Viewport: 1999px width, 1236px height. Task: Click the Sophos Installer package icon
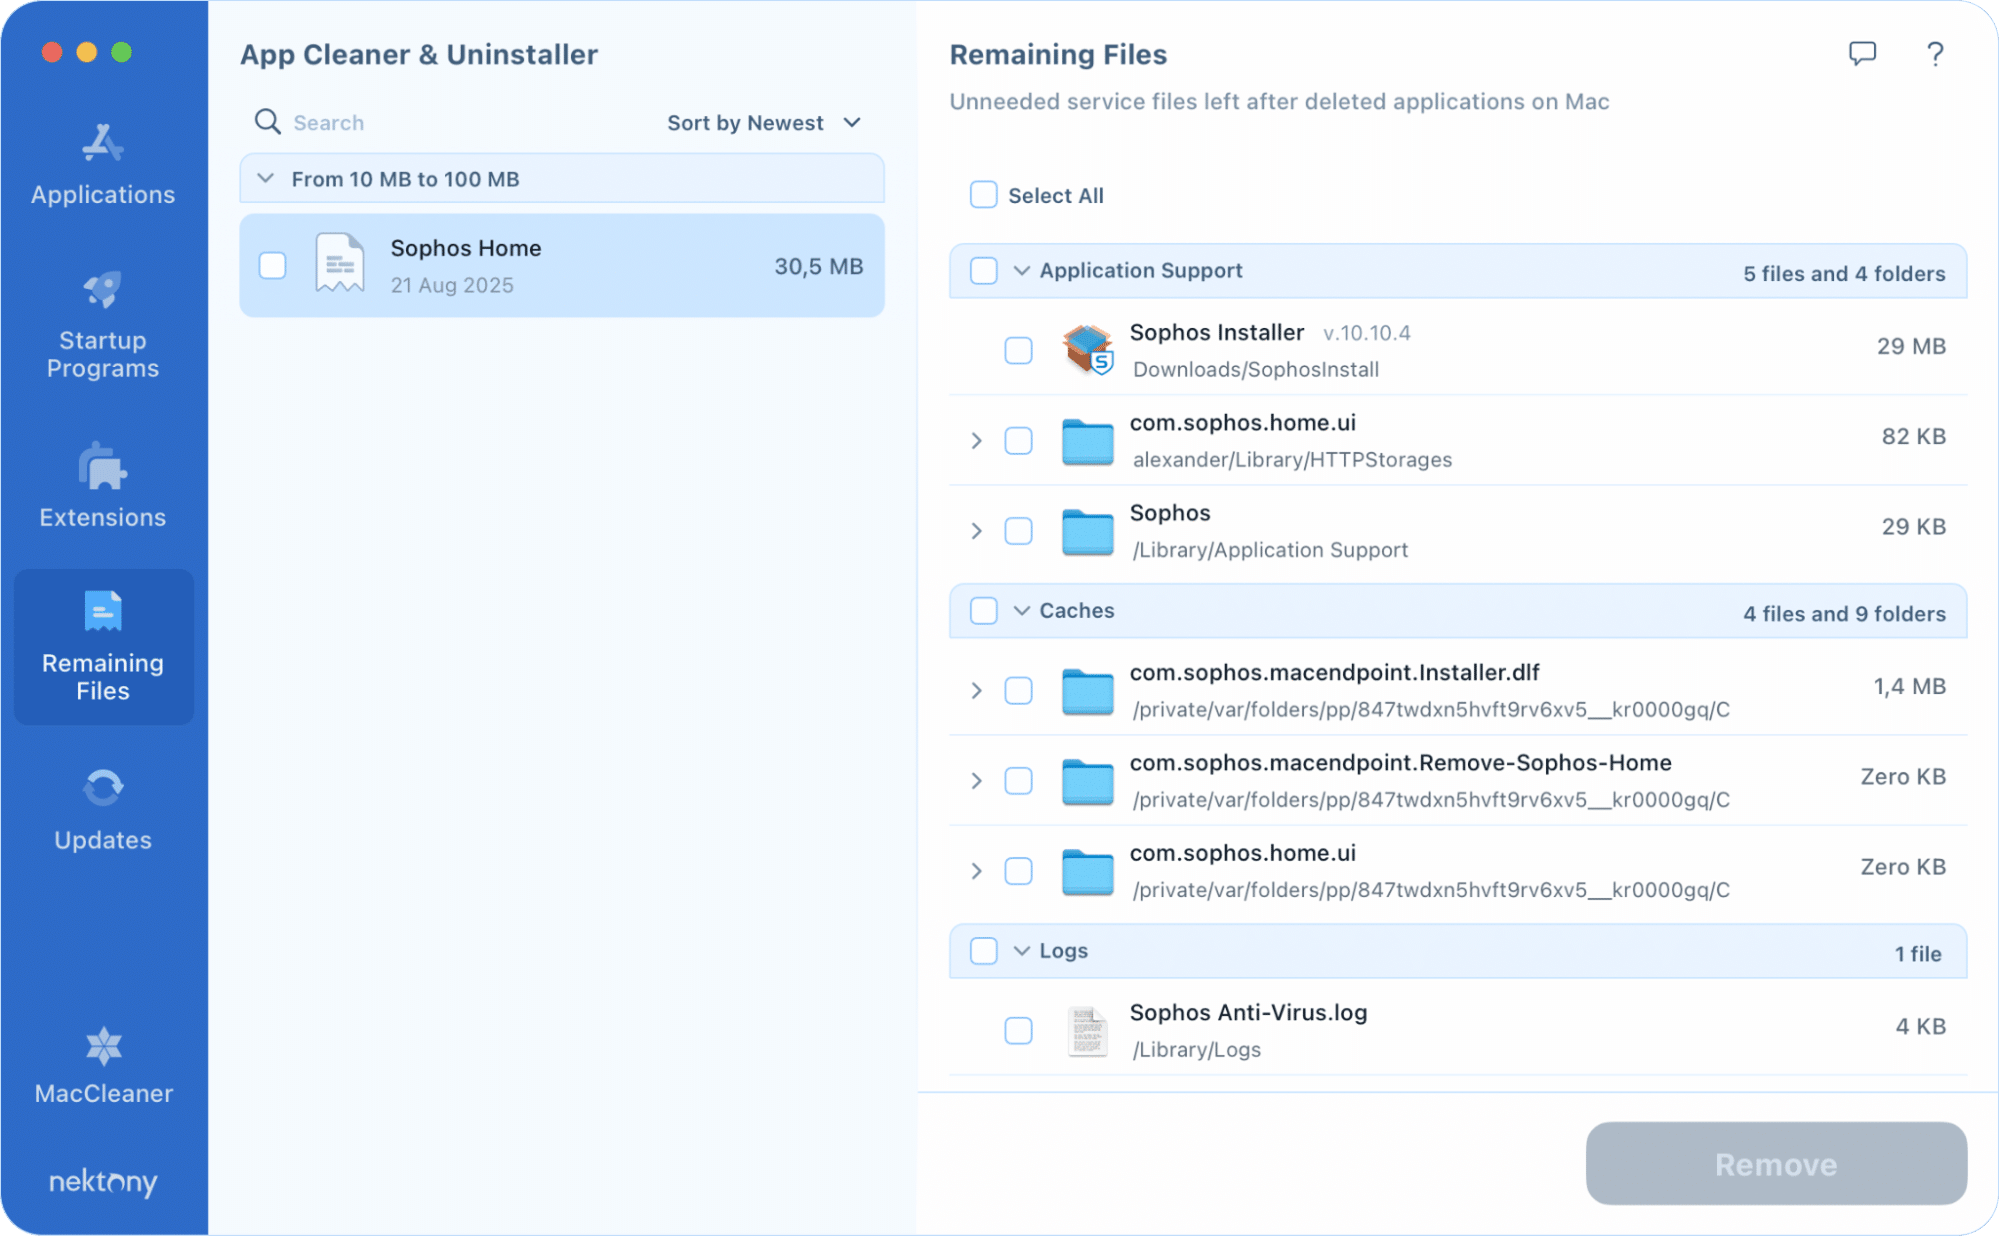[x=1088, y=350]
